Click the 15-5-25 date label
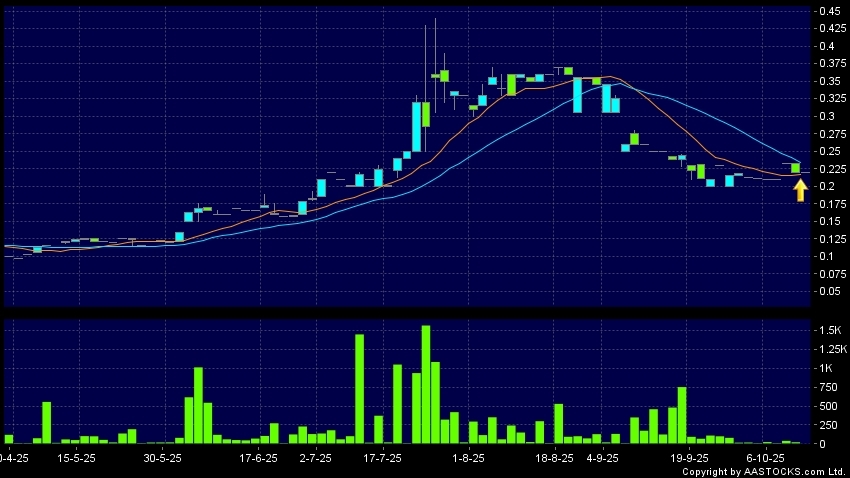The image size is (850, 478). [x=77, y=457]
